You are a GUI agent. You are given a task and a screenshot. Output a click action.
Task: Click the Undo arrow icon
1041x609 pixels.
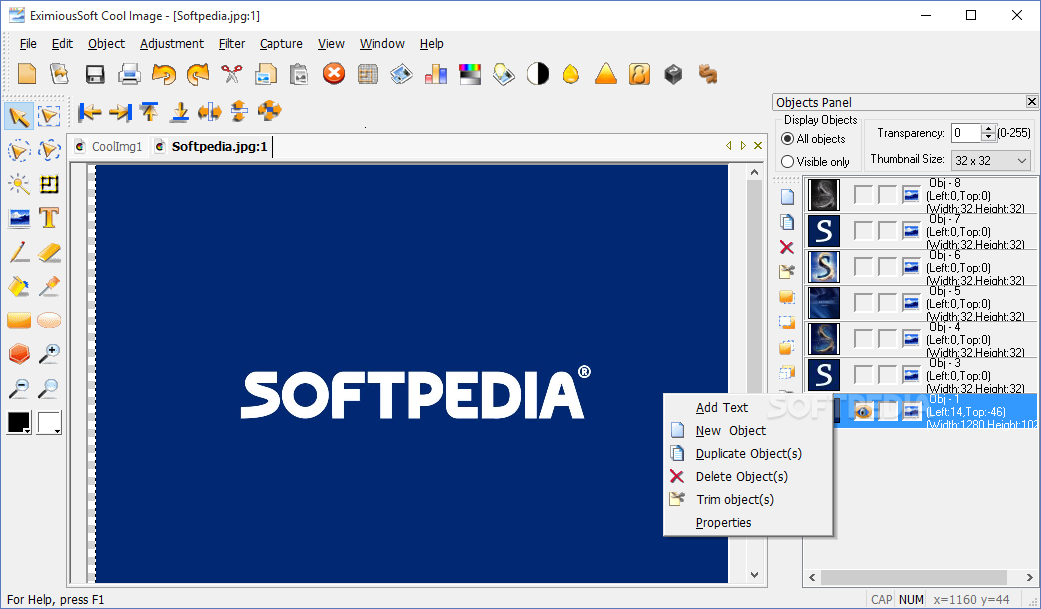163,74
